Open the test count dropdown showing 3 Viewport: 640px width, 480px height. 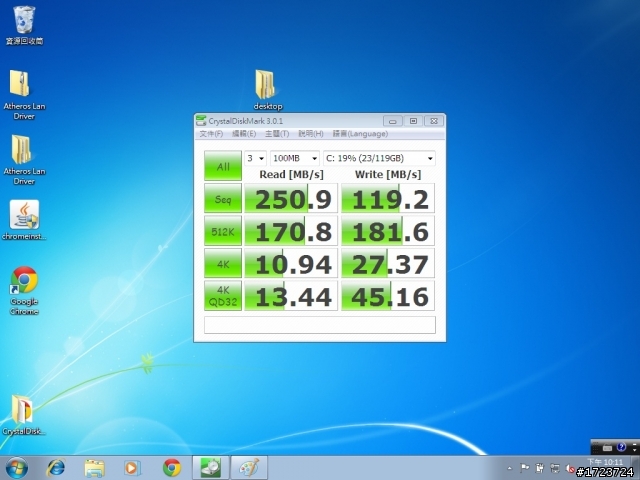coord(255,158)
